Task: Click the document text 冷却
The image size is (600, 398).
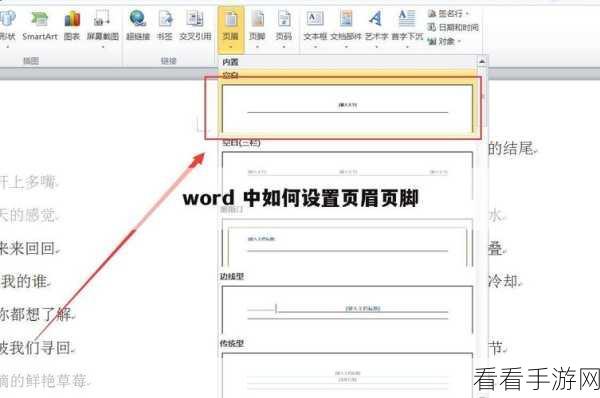Action: pos(504,281)
